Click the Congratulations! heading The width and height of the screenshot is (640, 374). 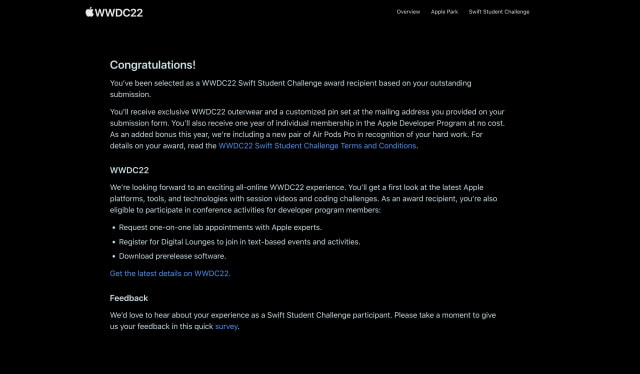[x=153, y=65]
